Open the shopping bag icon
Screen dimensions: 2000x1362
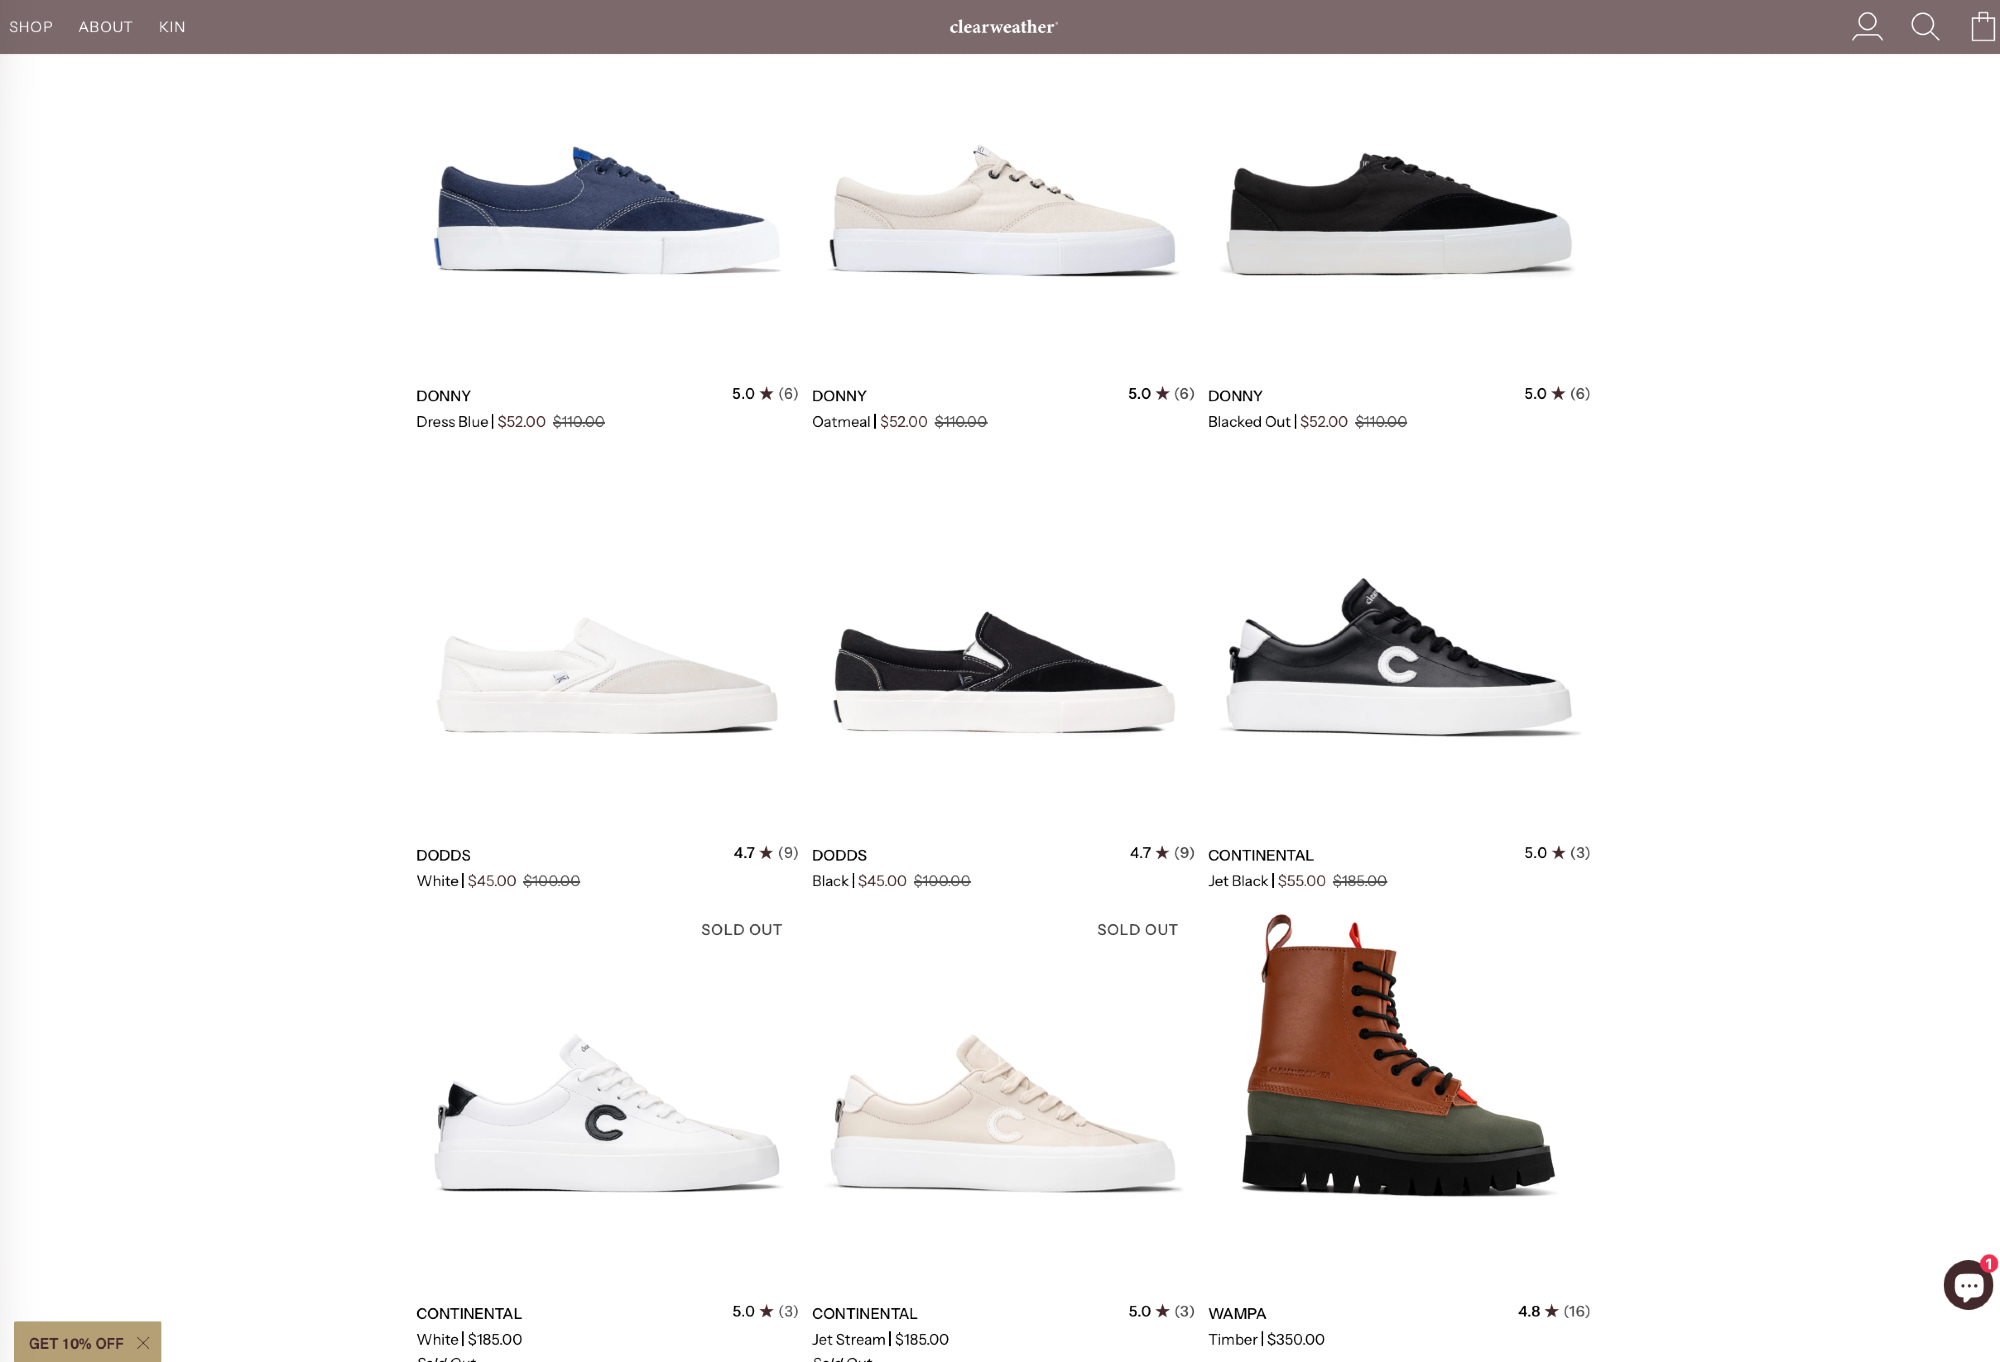point(1983,26)
